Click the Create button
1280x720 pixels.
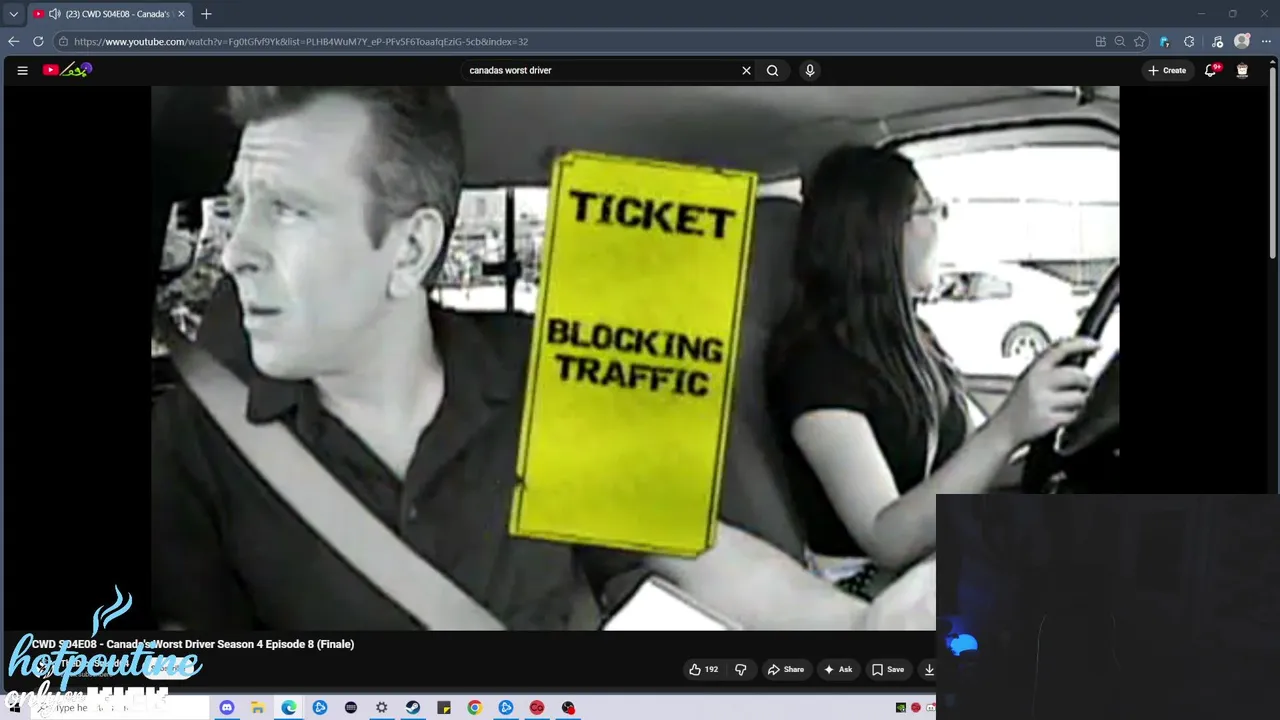[1167, 70]
